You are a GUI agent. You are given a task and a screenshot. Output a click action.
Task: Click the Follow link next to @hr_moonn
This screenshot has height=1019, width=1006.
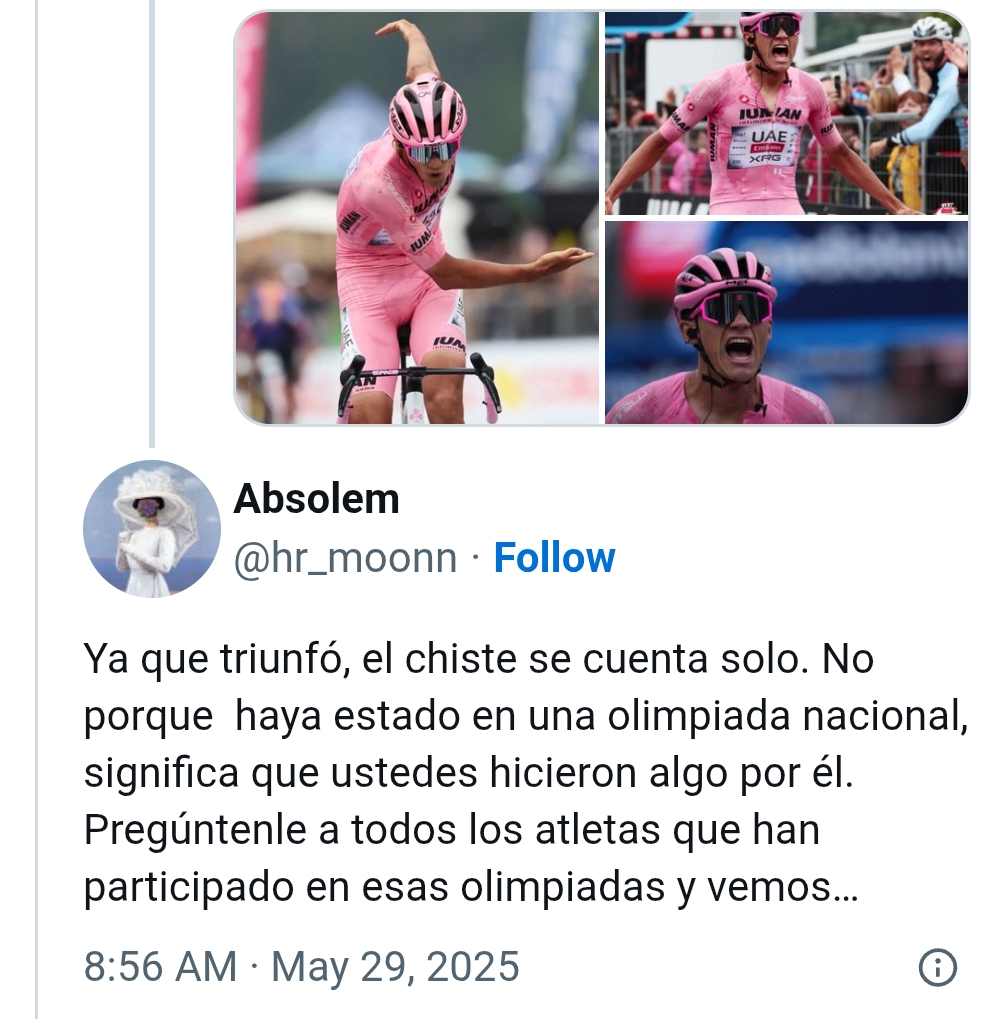click(554, 558)
